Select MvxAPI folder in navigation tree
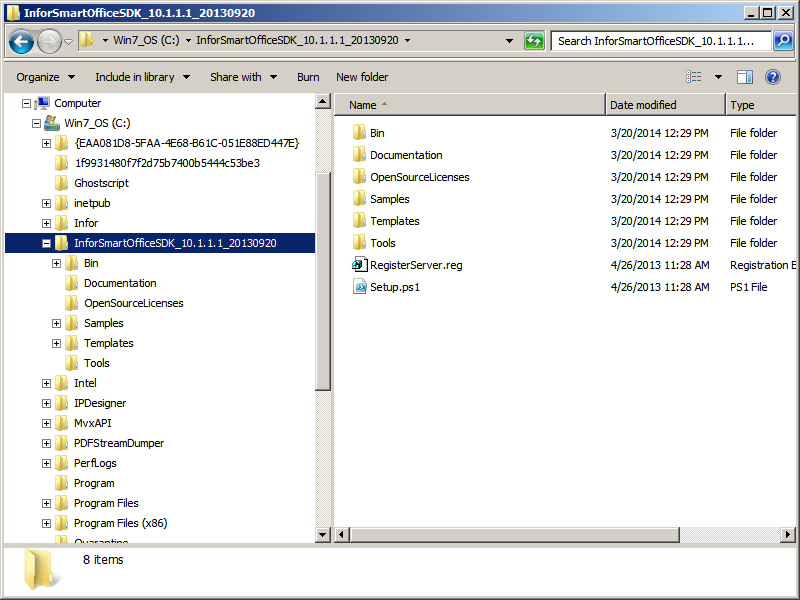800x600 pixels. 92,423
